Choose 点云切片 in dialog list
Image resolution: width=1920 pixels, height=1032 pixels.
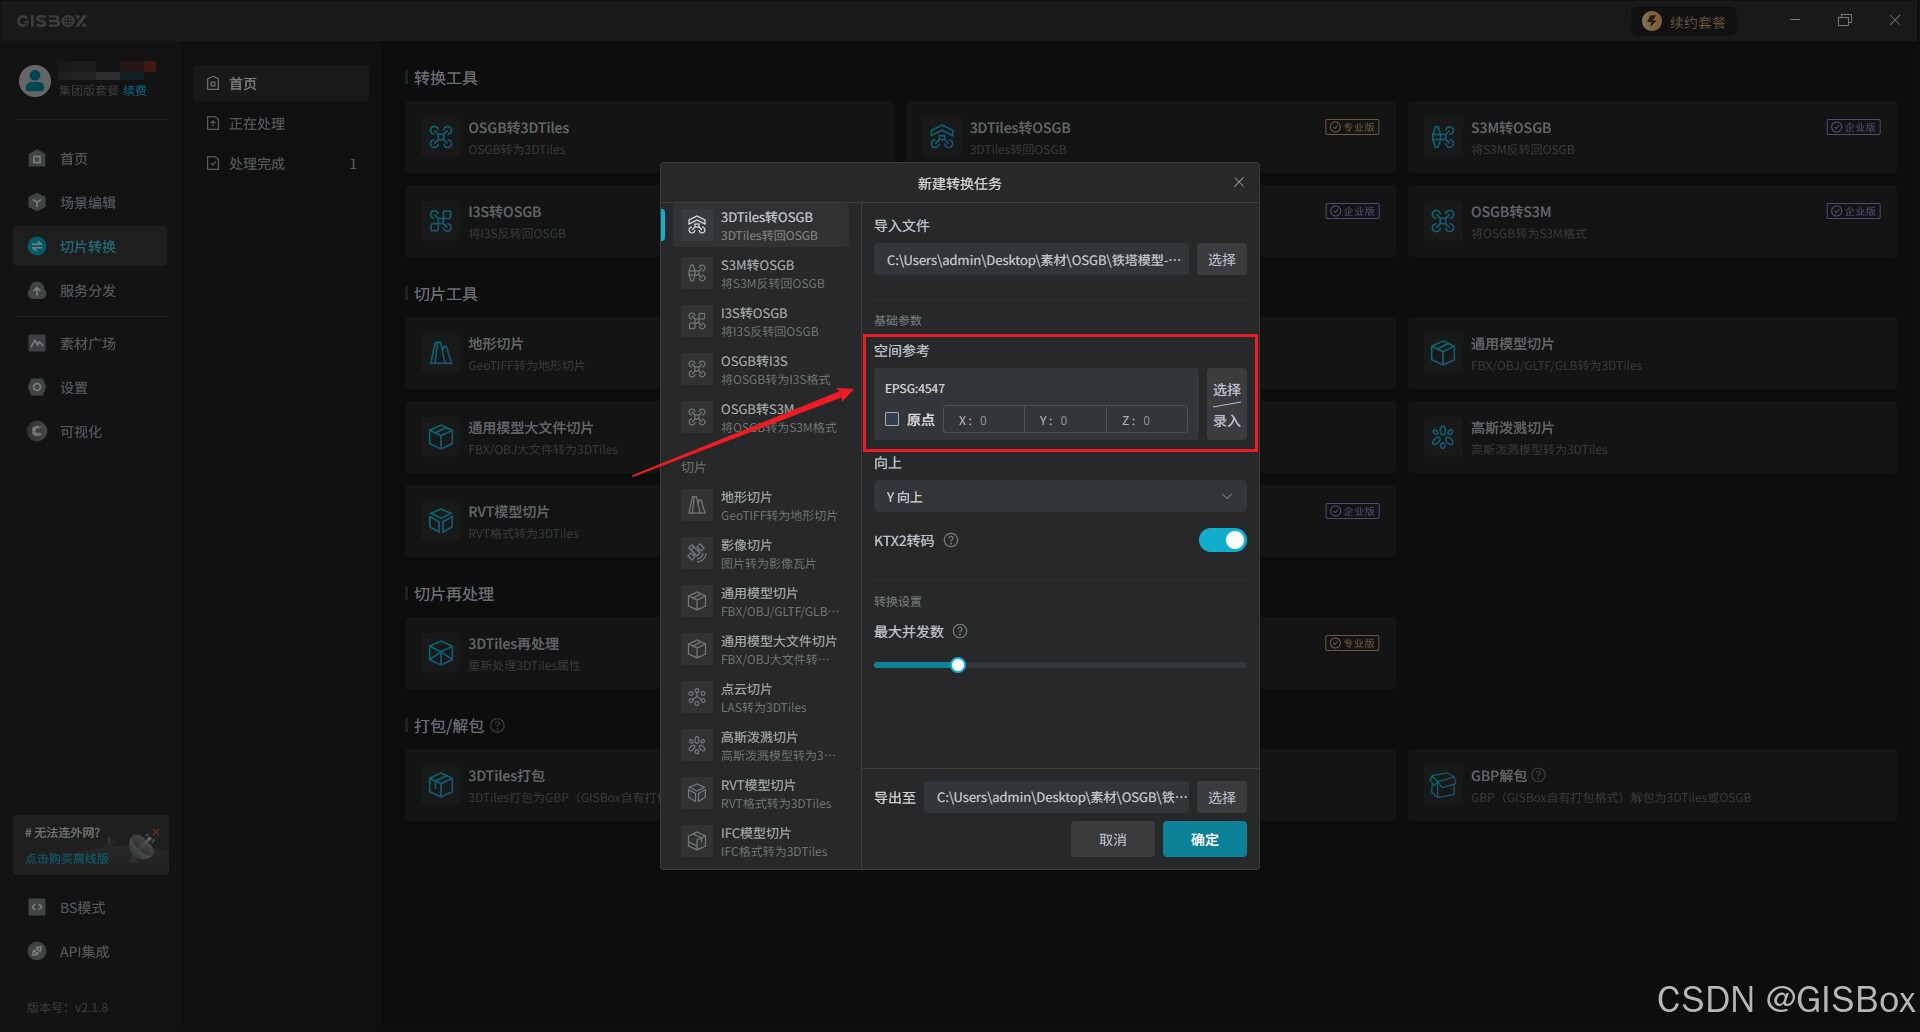[761, 698]
